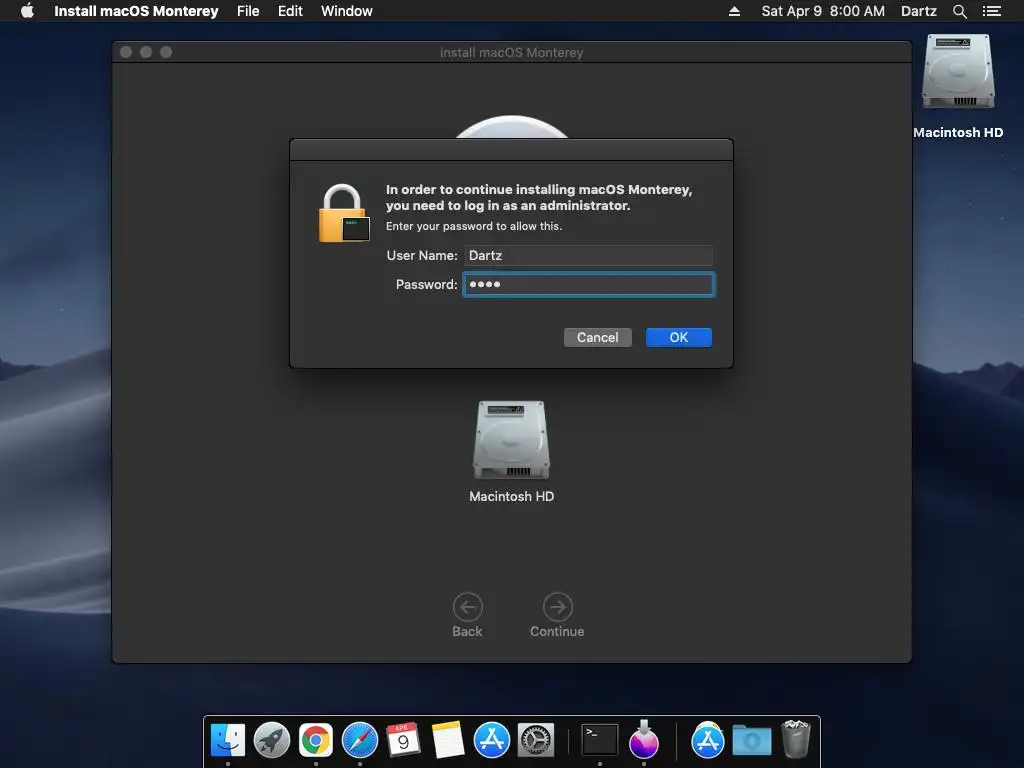Screen dimensions: 1024x768
Task: Open the Dartz user menu
Action: click(x=918, y=11)
